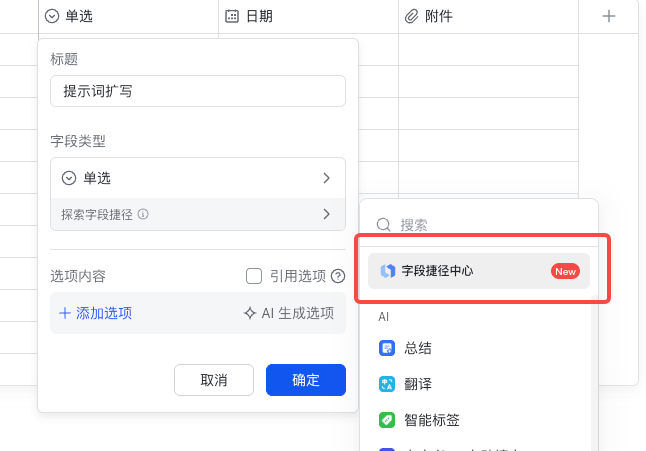Click the info icon next to 探索字段捷径
646x451 pixels.
coord(143,214)
